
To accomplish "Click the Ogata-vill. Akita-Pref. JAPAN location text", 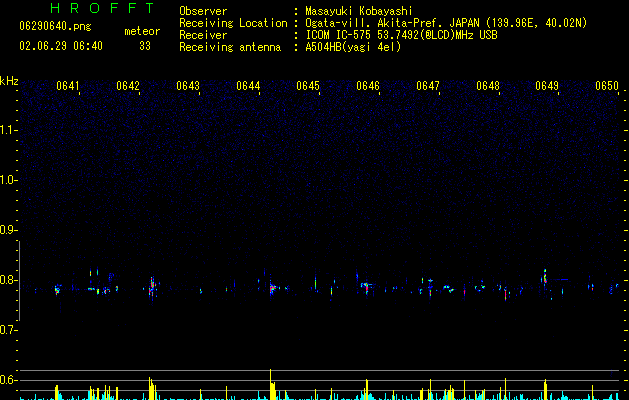I will [446, 23].
